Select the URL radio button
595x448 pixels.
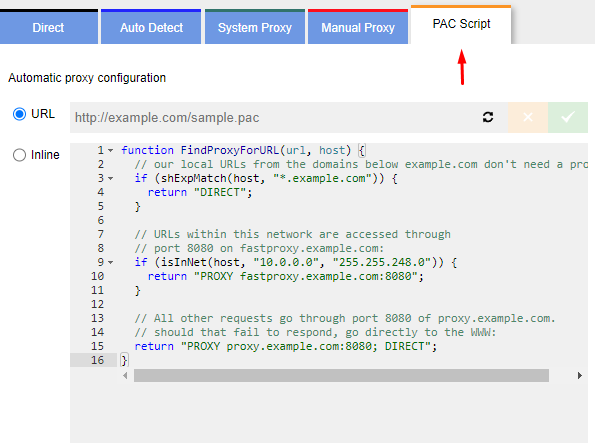pyautogui.click(x=19, y=114)
